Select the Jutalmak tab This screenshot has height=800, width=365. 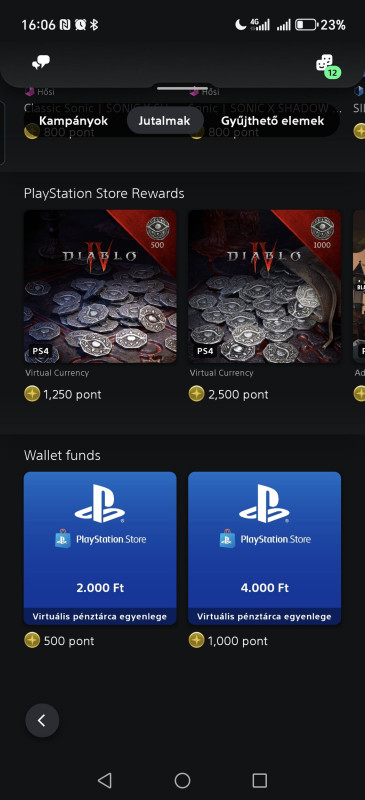164,121
